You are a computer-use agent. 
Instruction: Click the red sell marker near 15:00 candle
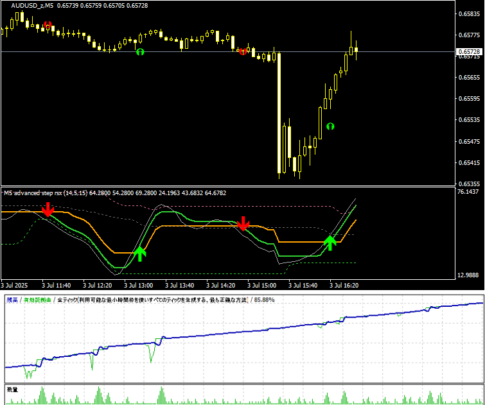point(243,51)
